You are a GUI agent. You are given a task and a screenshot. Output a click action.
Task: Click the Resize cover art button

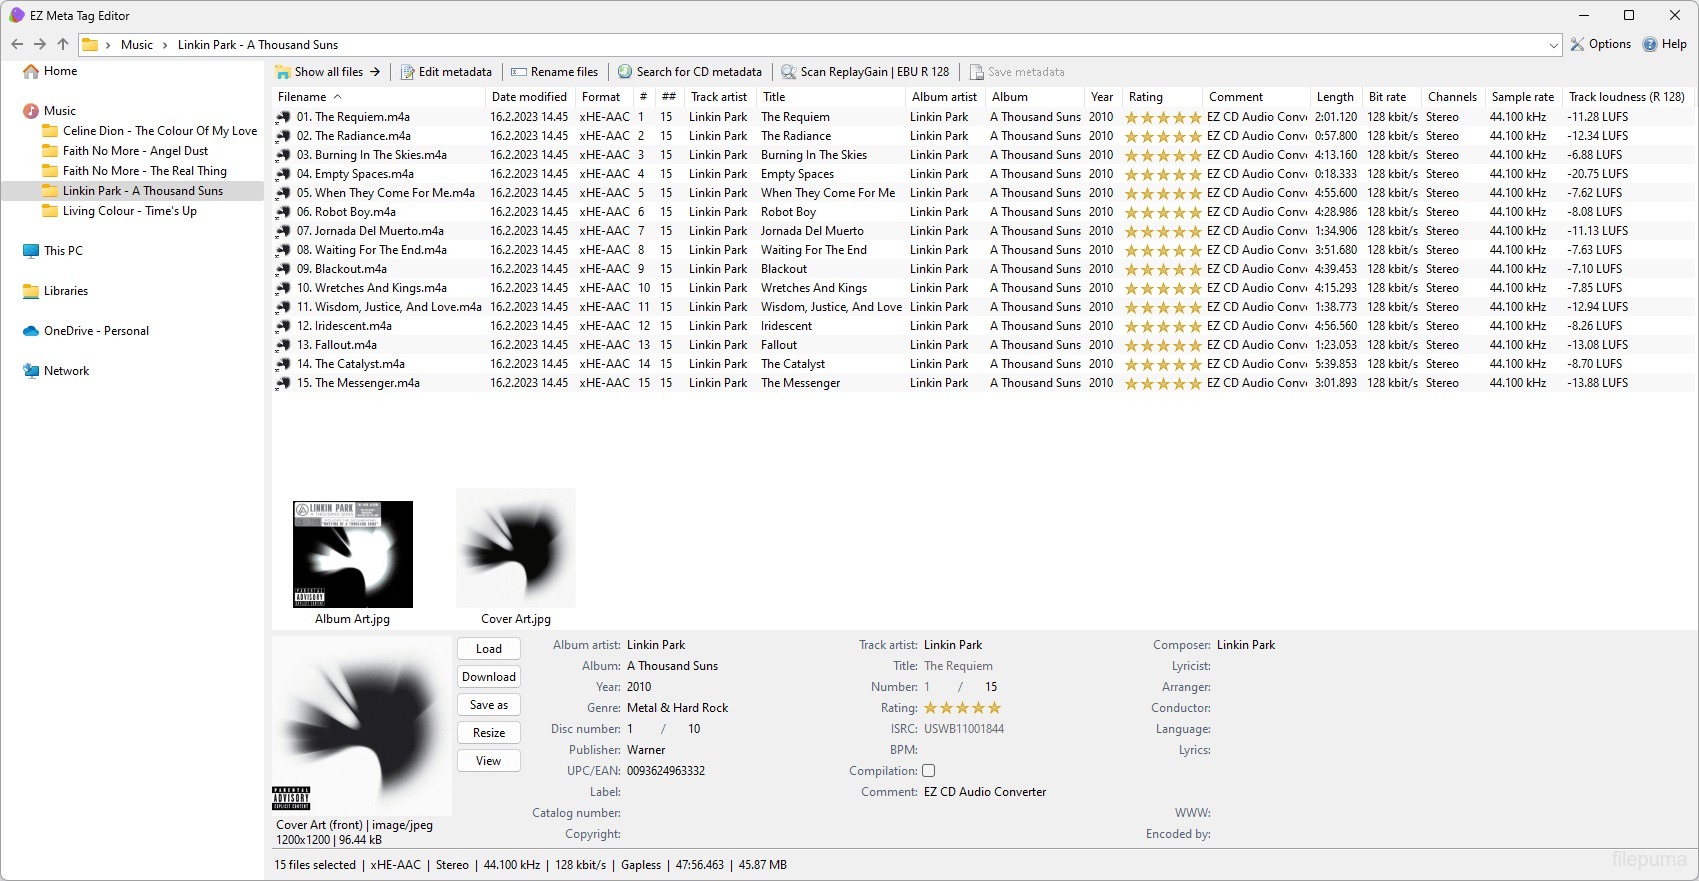(x=489, y=733)
